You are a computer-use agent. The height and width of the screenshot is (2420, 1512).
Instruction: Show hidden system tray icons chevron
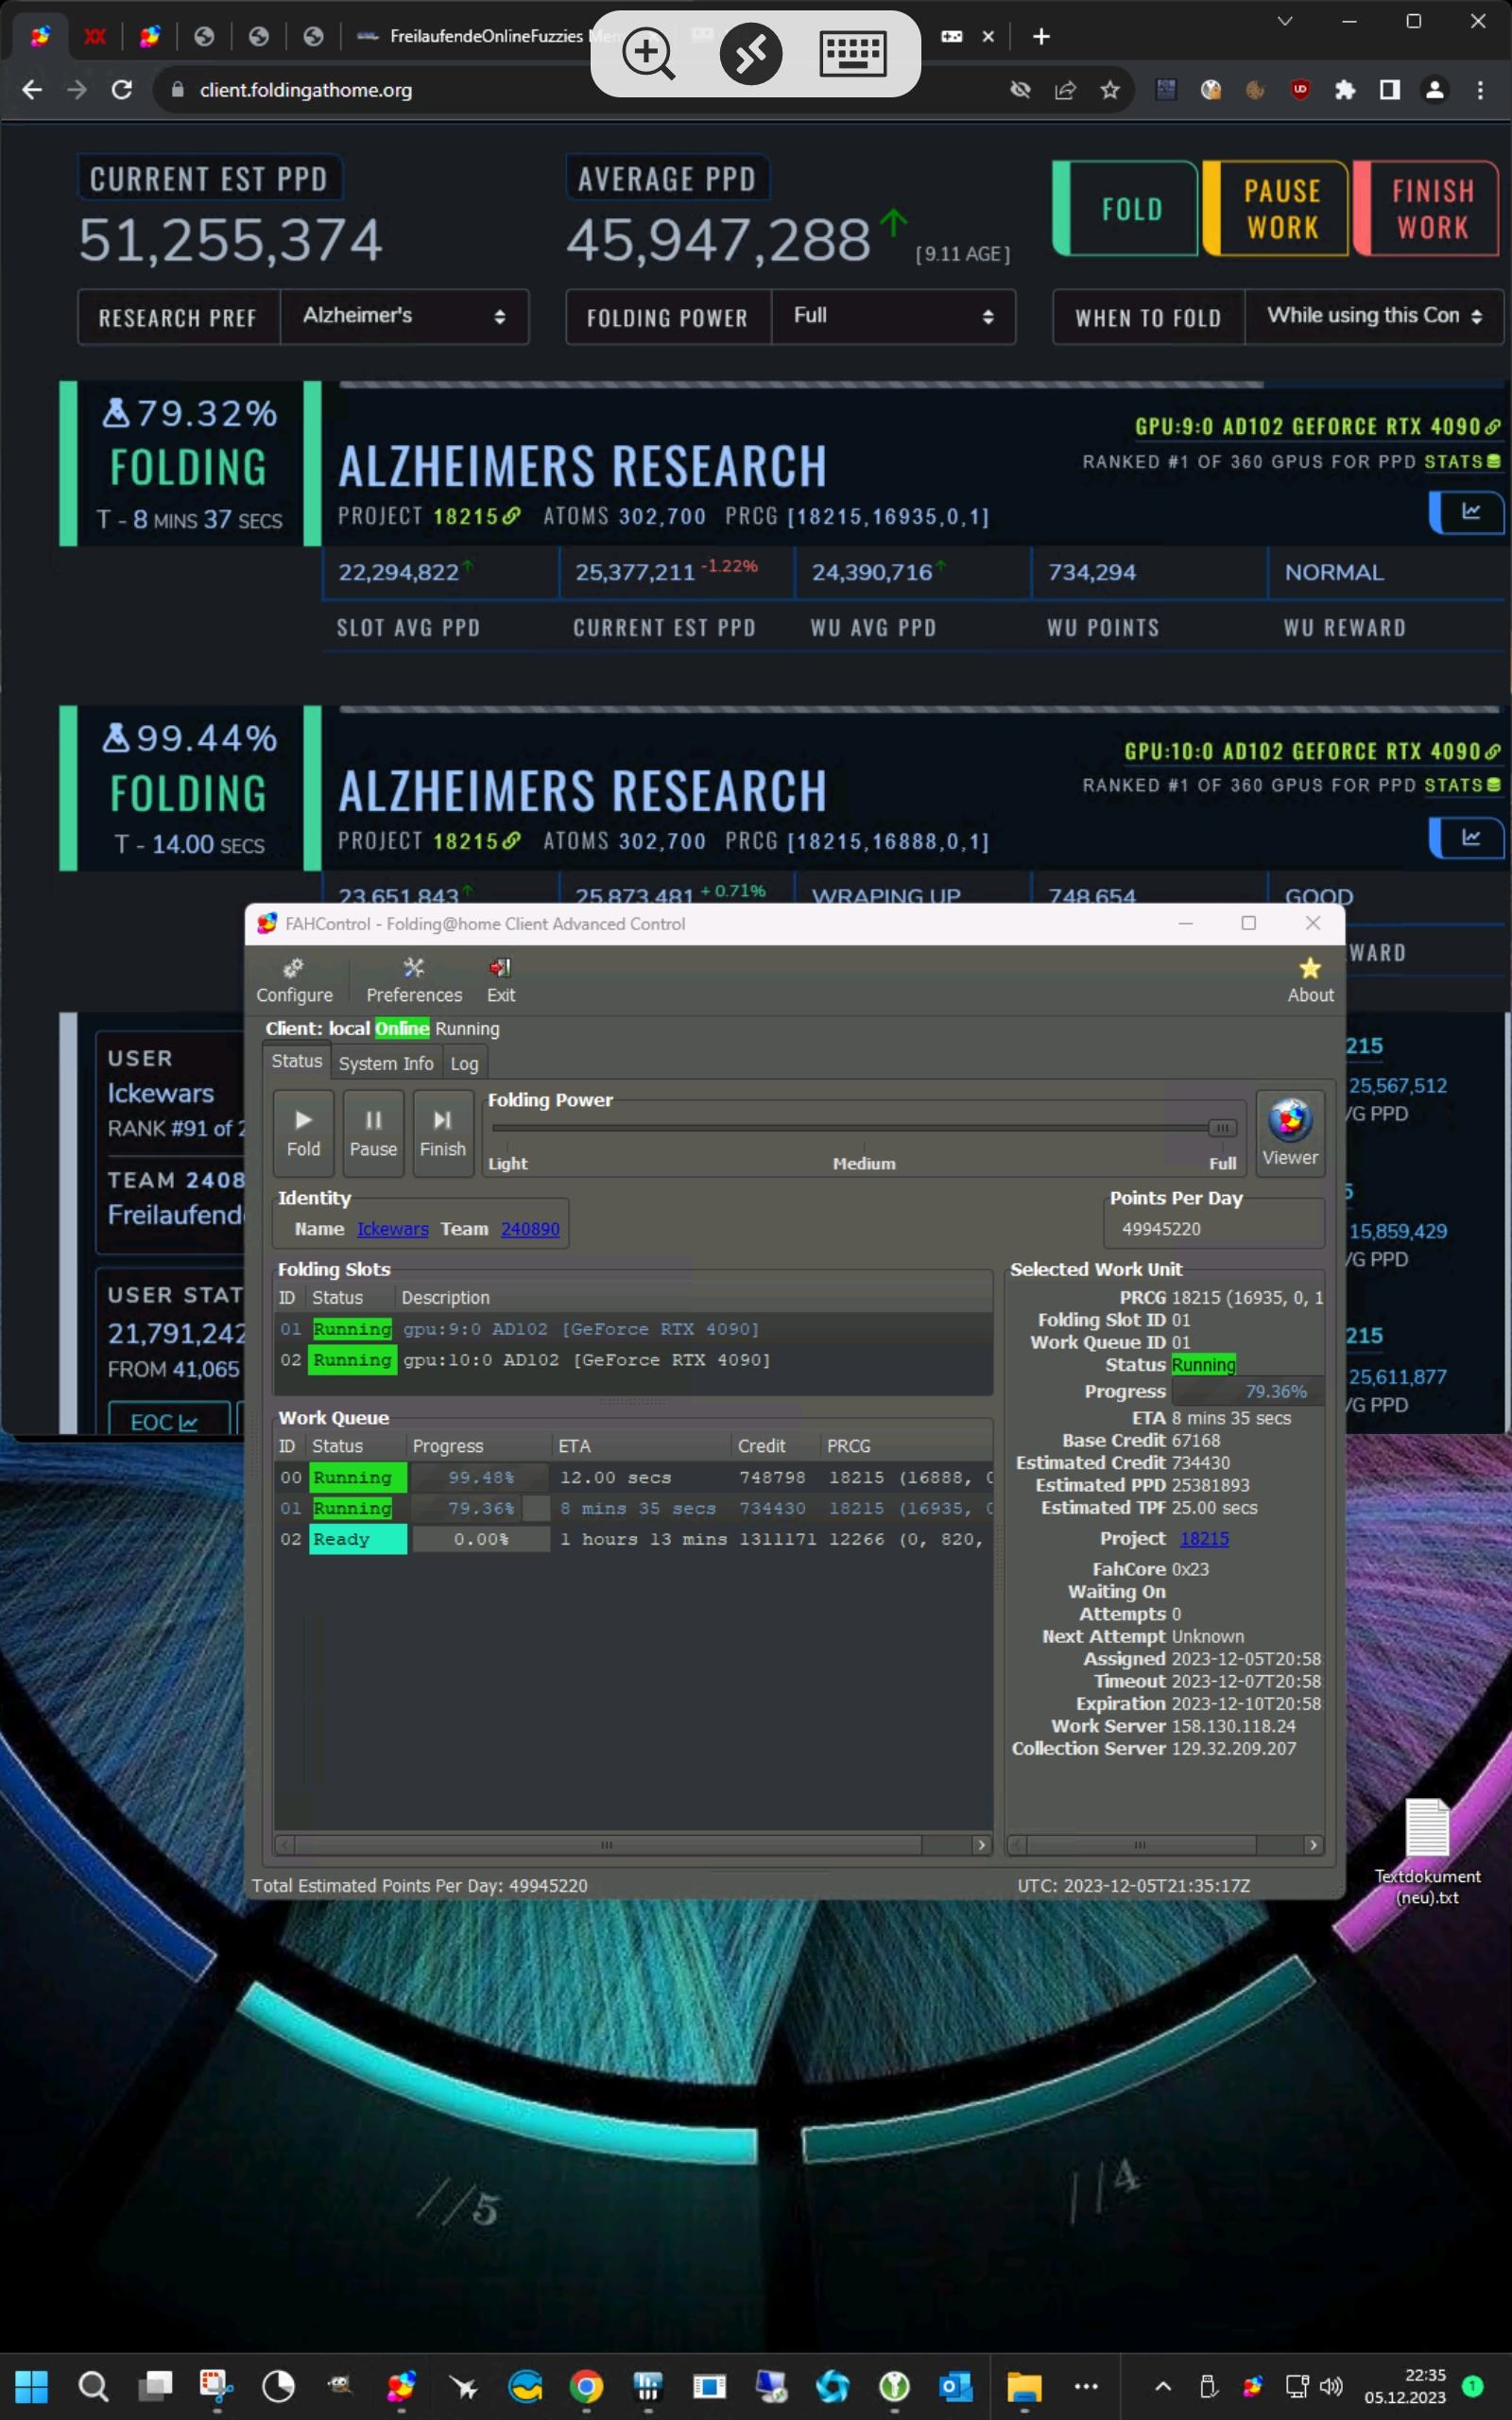click(x=1163, y=2387)
